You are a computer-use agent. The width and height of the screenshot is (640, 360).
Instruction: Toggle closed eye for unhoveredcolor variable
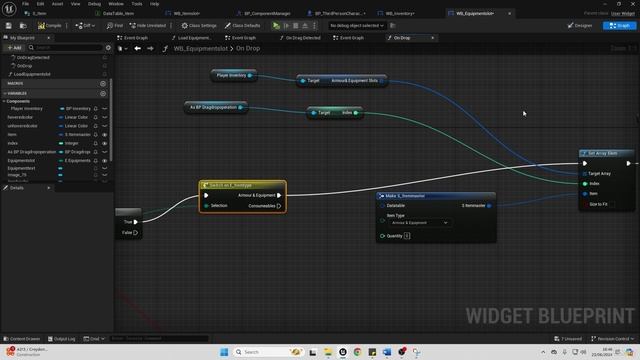(104, 126)
